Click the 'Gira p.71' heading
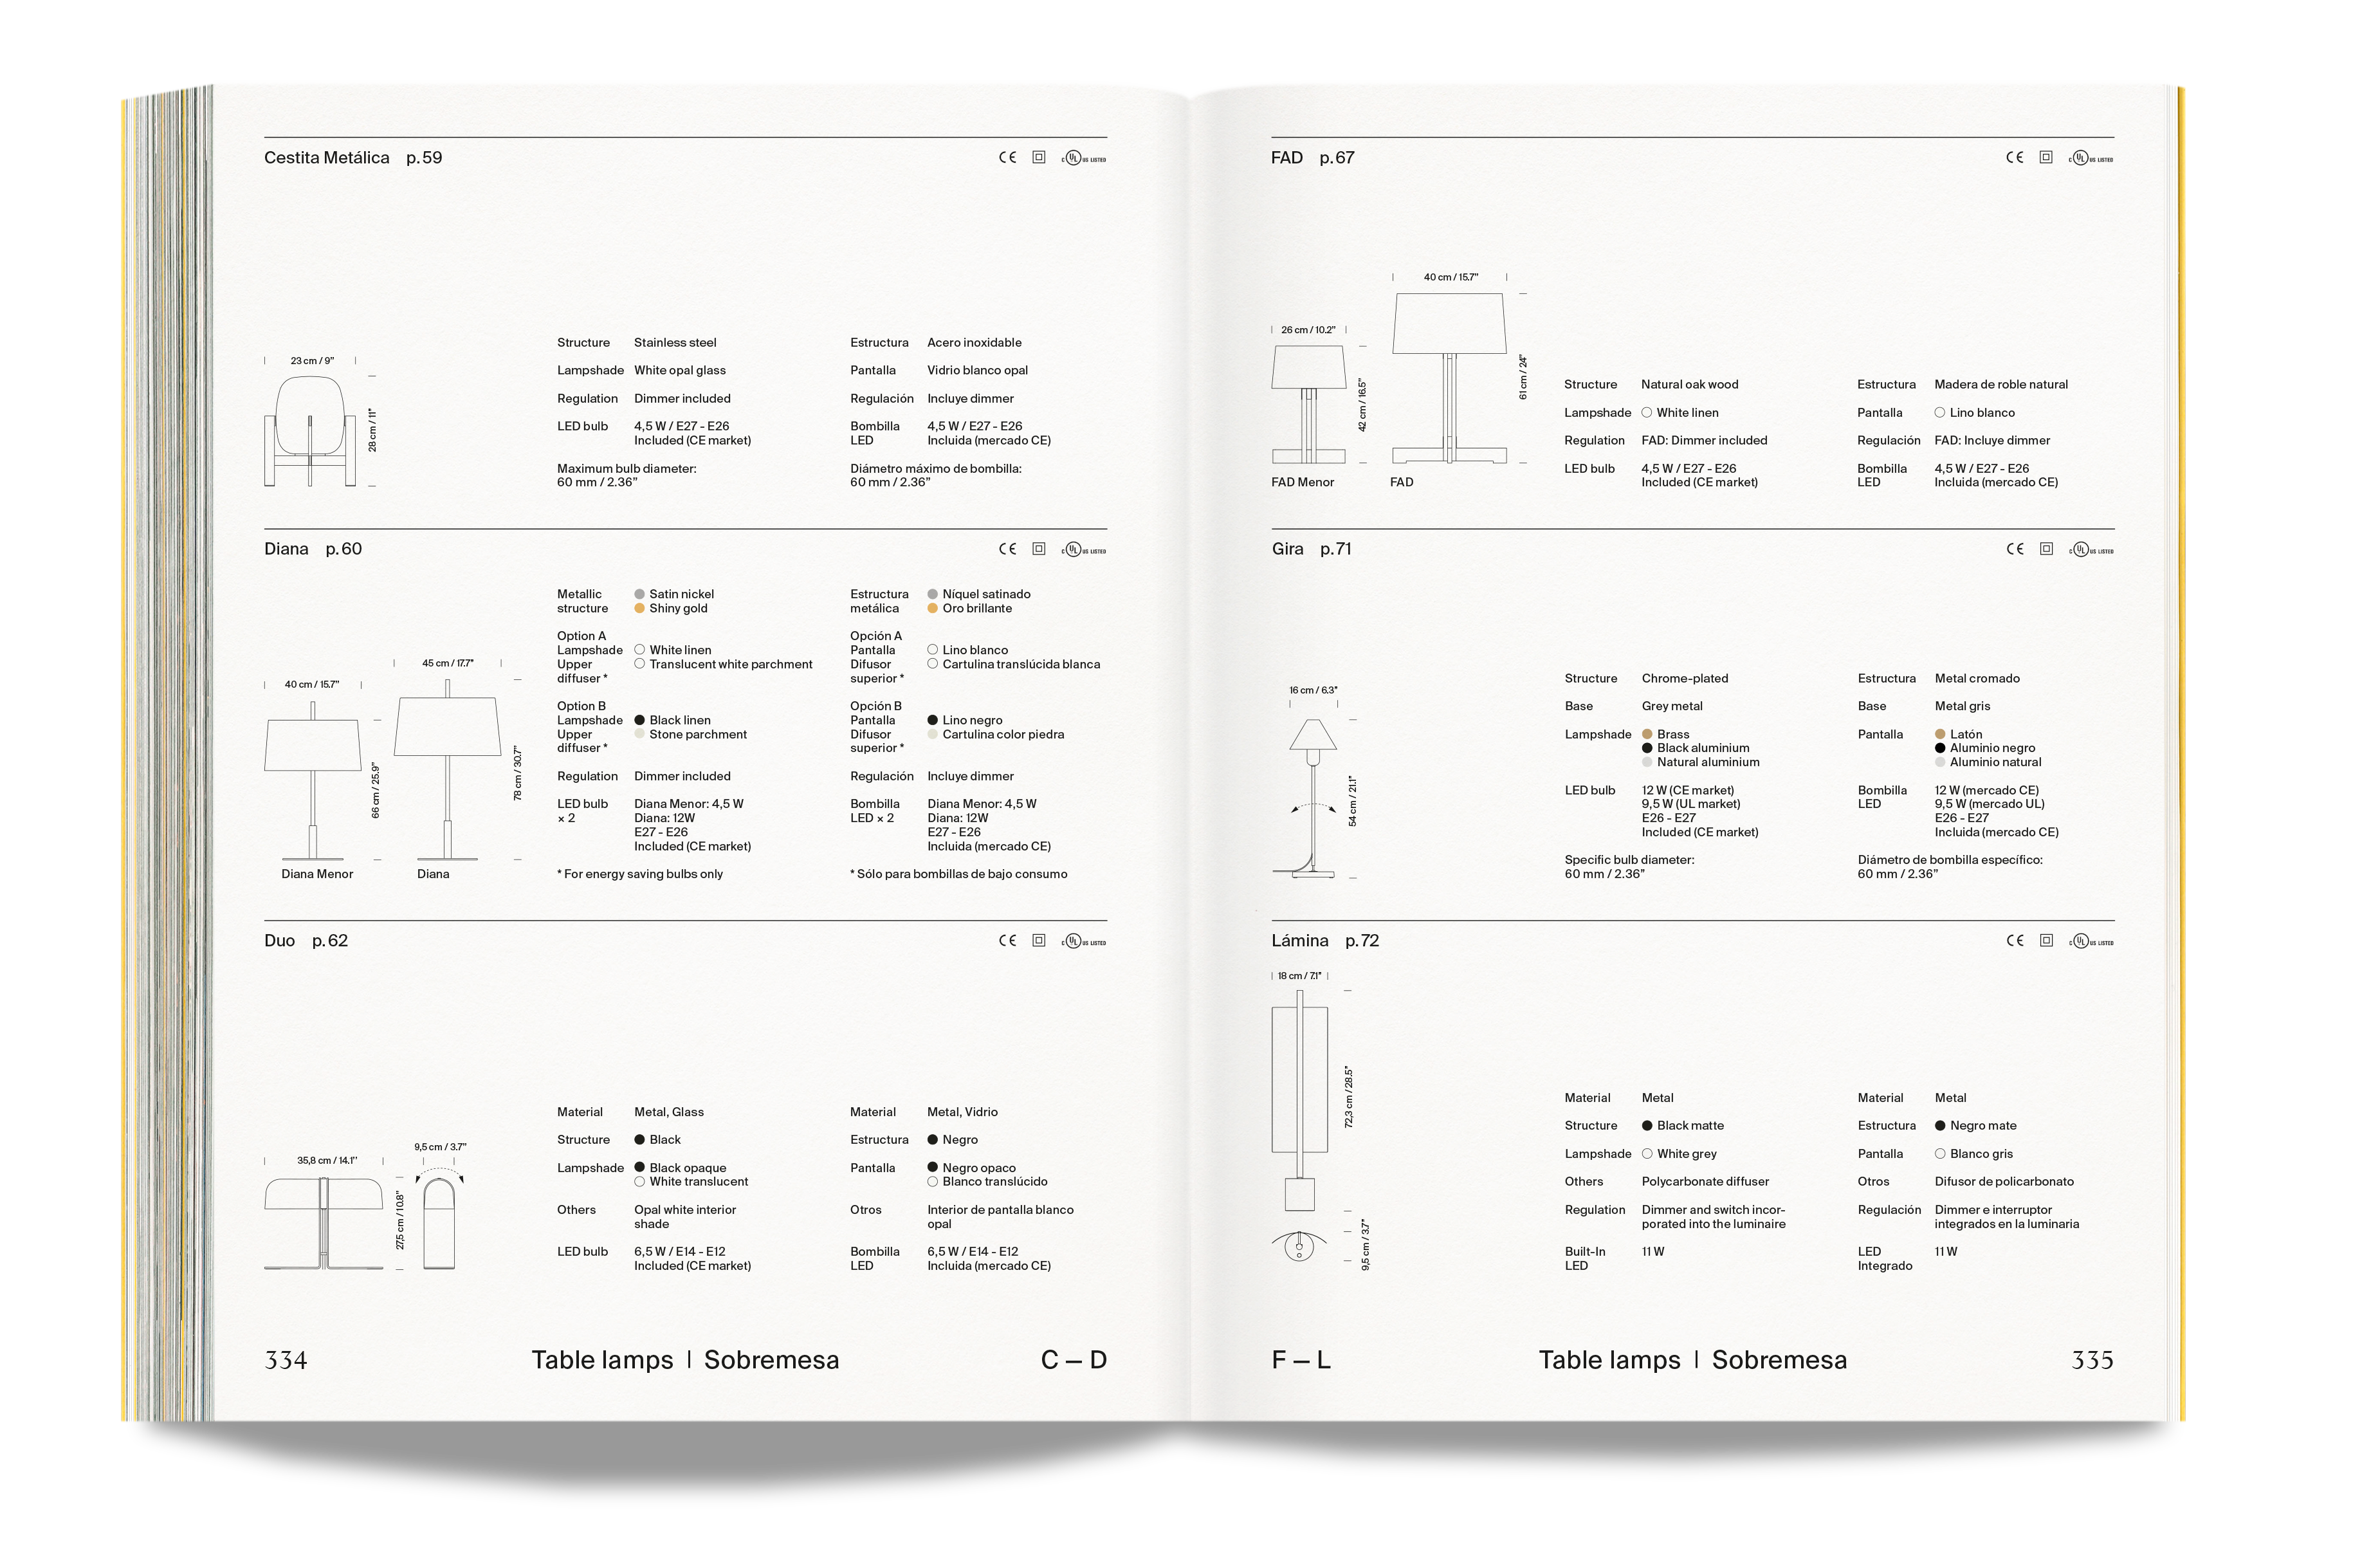Screen dimensions: 2380x1544 coord(1311,549)
